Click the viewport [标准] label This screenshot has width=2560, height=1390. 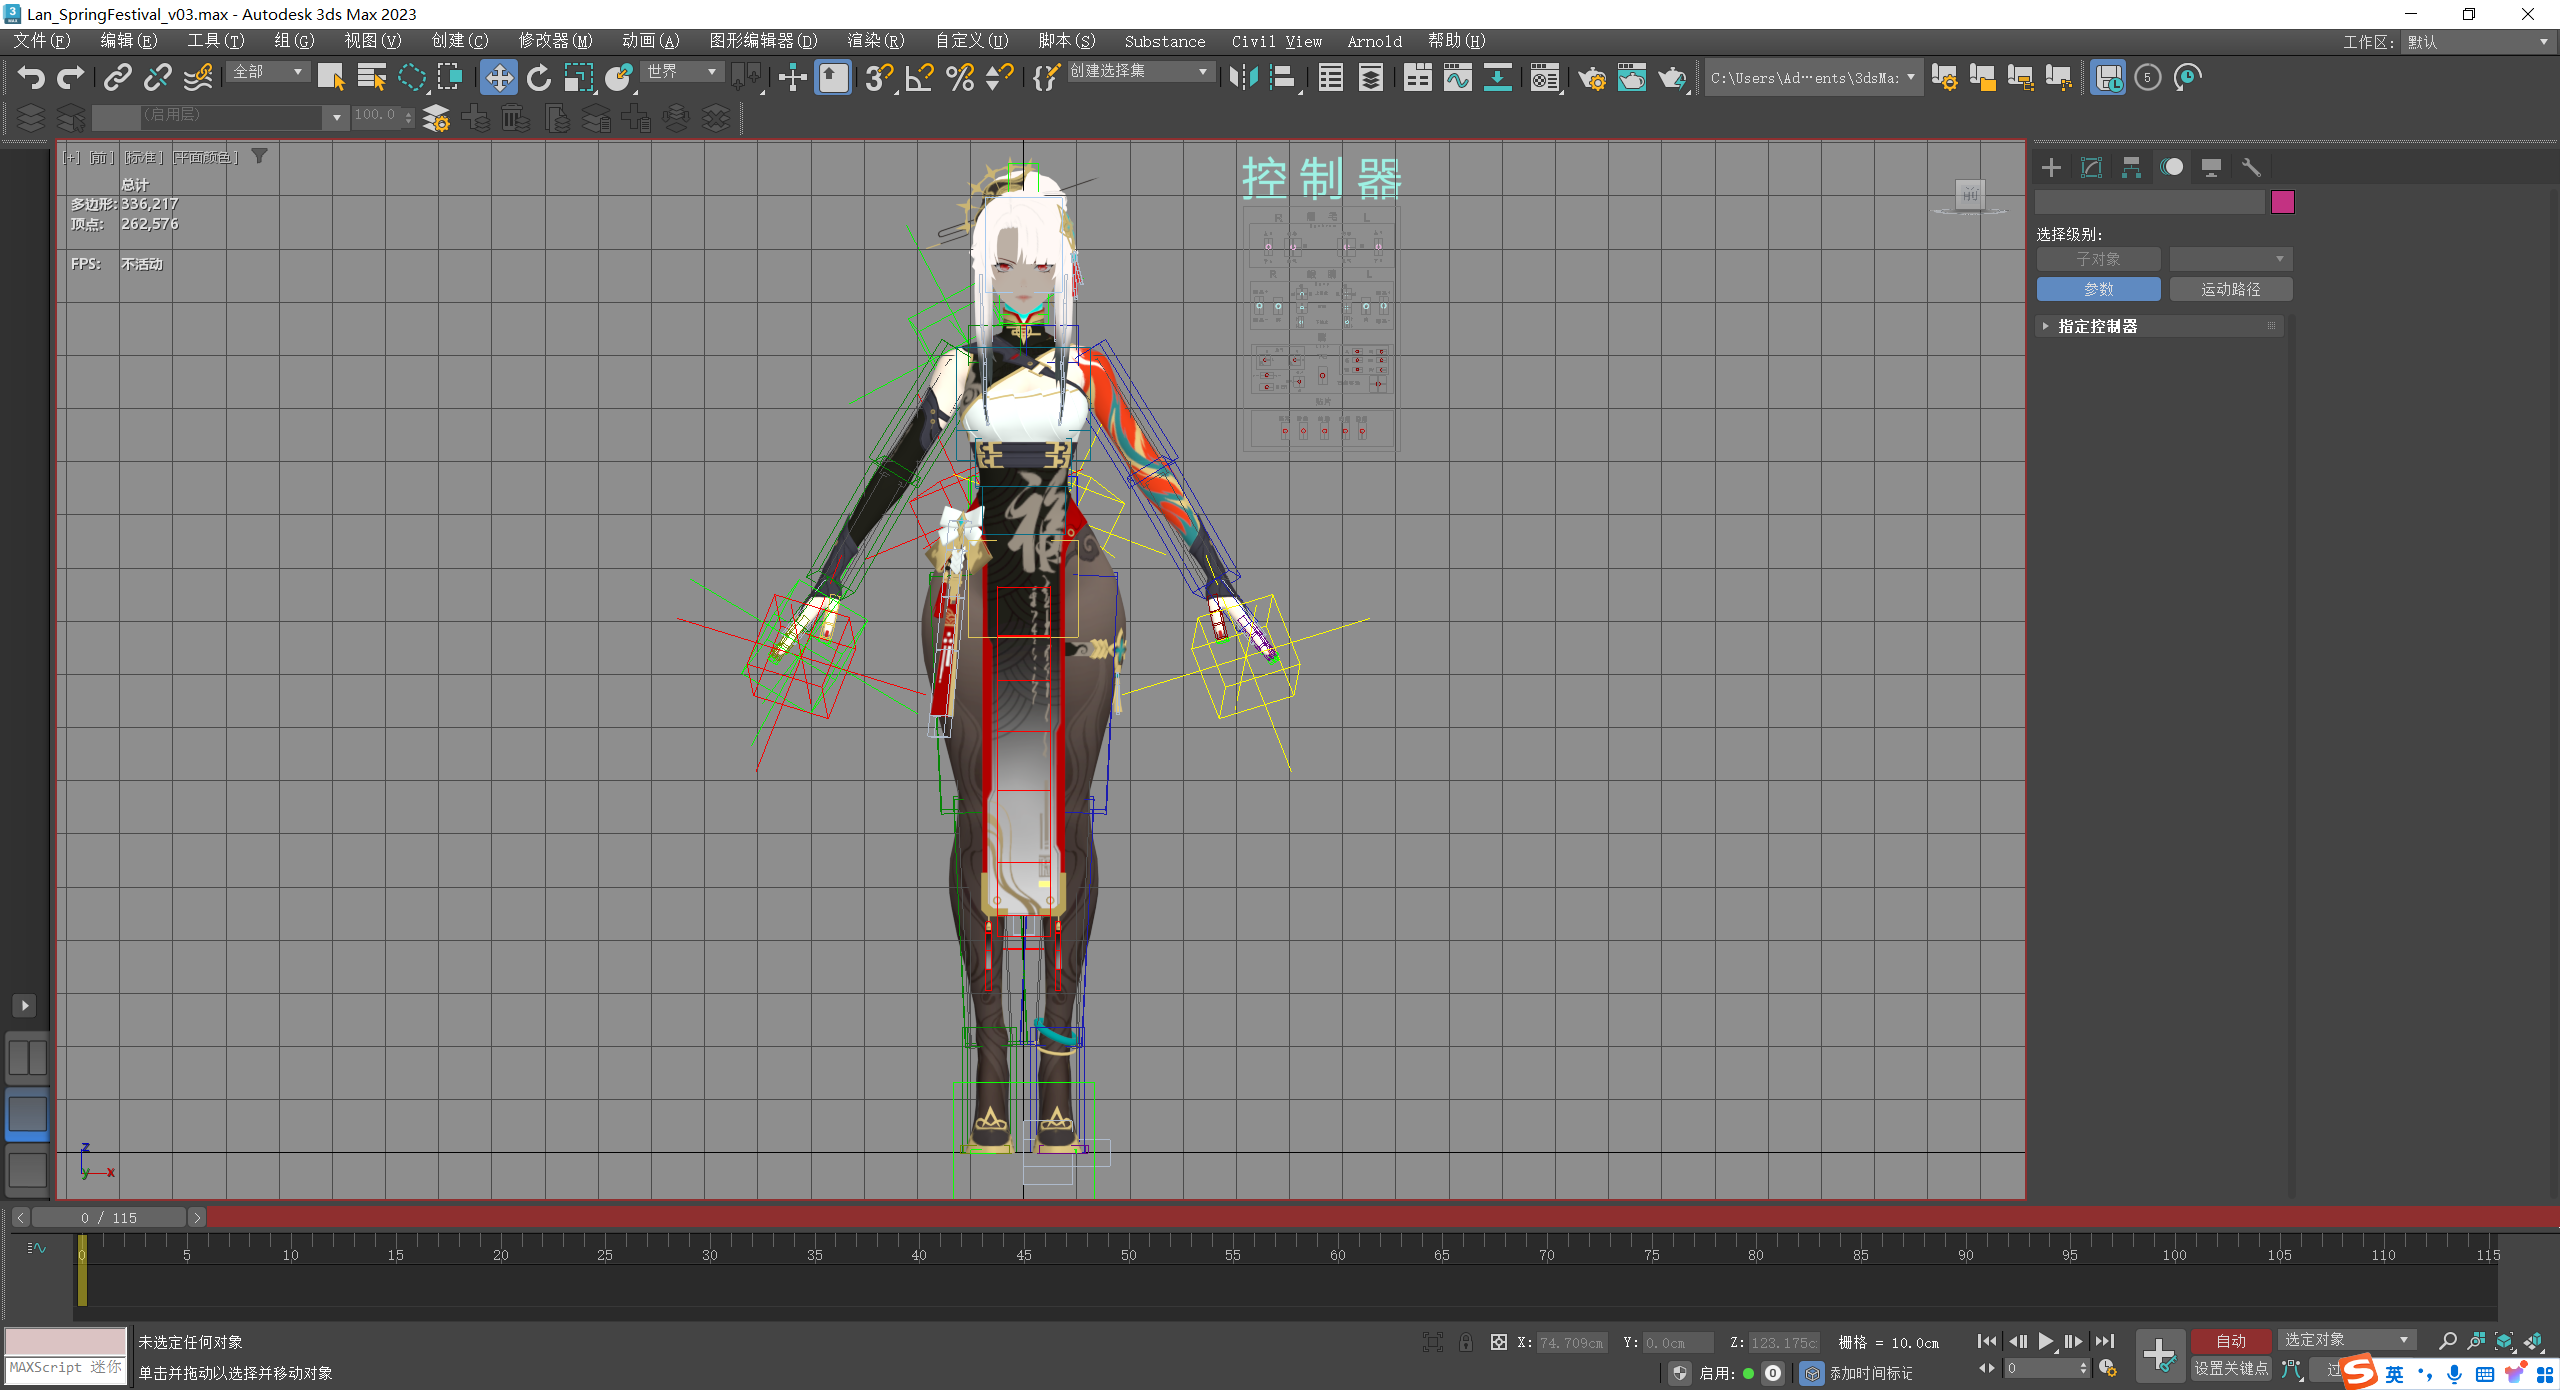143,157
